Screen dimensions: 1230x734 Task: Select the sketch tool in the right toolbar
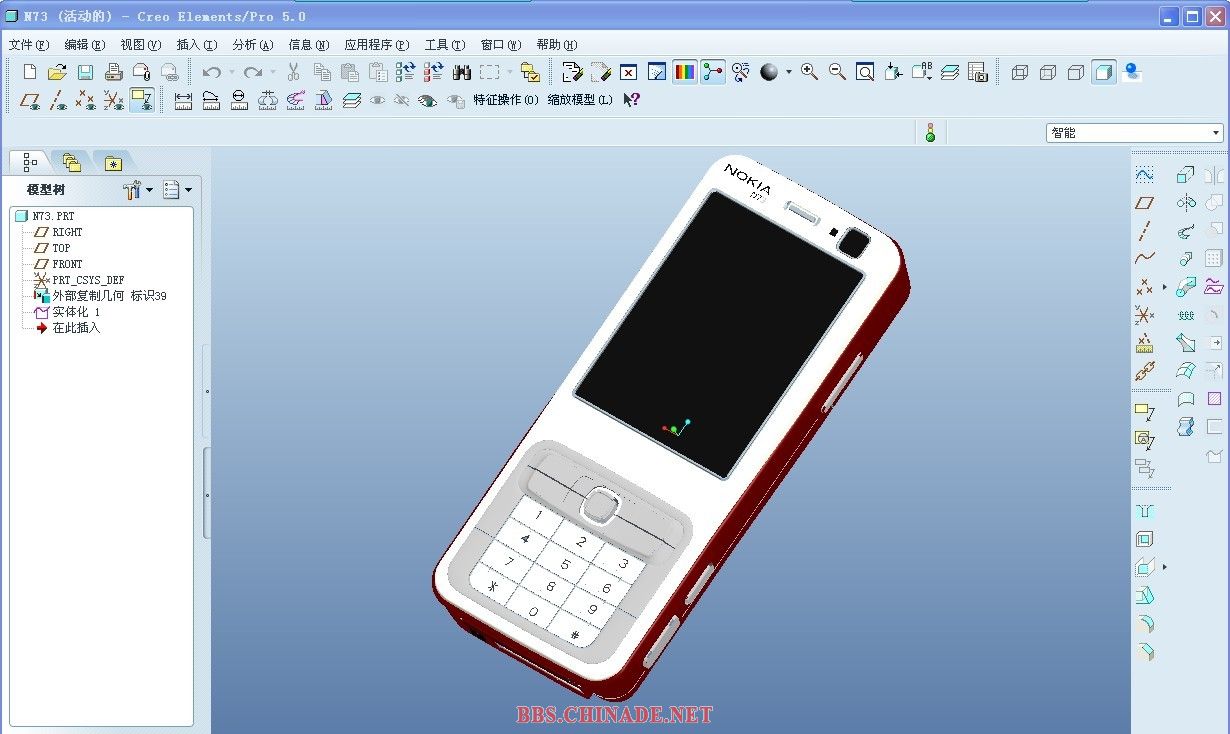point(1145,175)
